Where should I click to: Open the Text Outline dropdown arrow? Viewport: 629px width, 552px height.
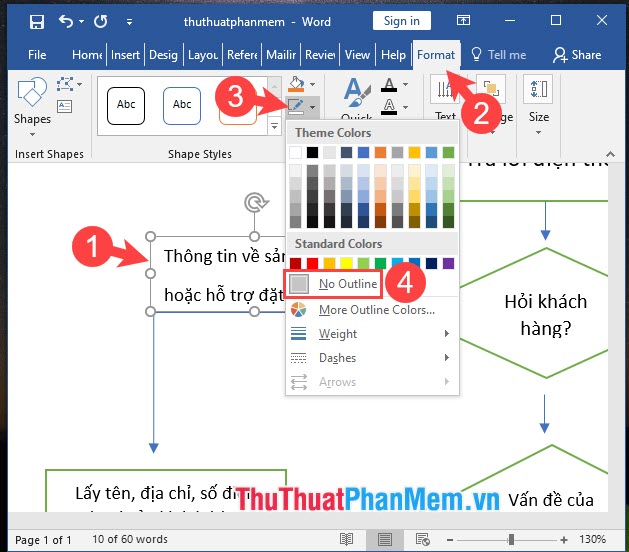[406, 107]
